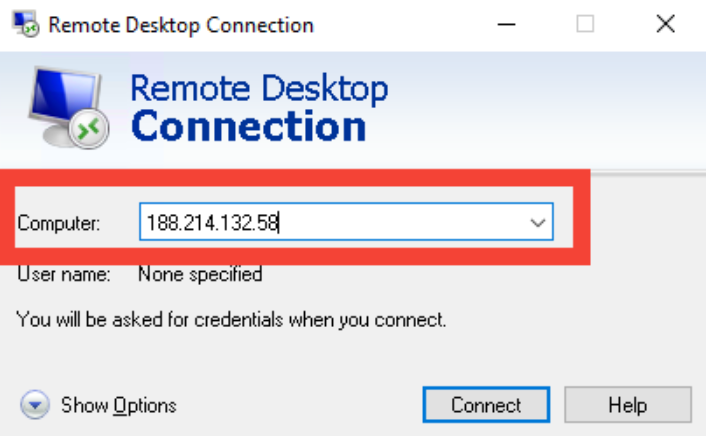Click the "User name:" label
This screenshot has width=709, height=436.
[63, 273]
